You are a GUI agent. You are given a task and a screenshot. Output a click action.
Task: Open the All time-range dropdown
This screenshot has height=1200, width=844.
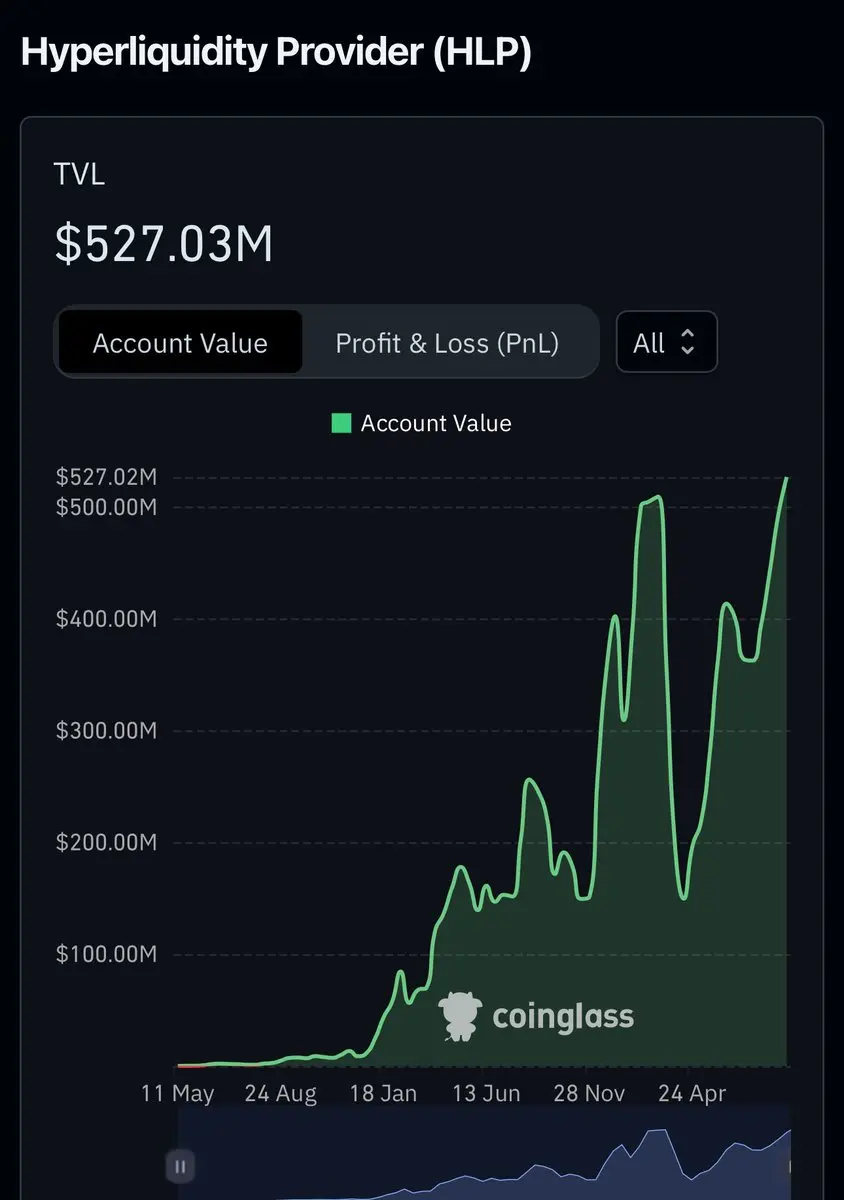point(666,343)
